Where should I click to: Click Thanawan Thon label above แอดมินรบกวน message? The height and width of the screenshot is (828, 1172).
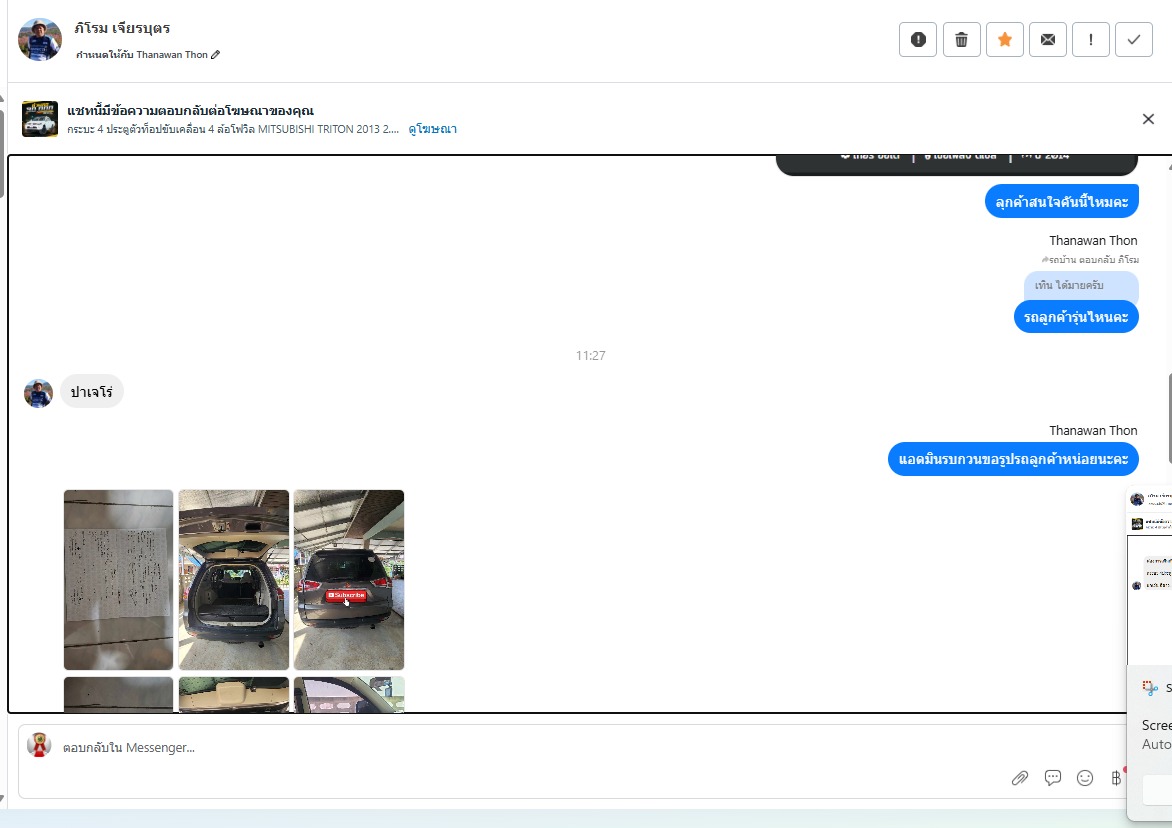click(x=1093, y=430)
